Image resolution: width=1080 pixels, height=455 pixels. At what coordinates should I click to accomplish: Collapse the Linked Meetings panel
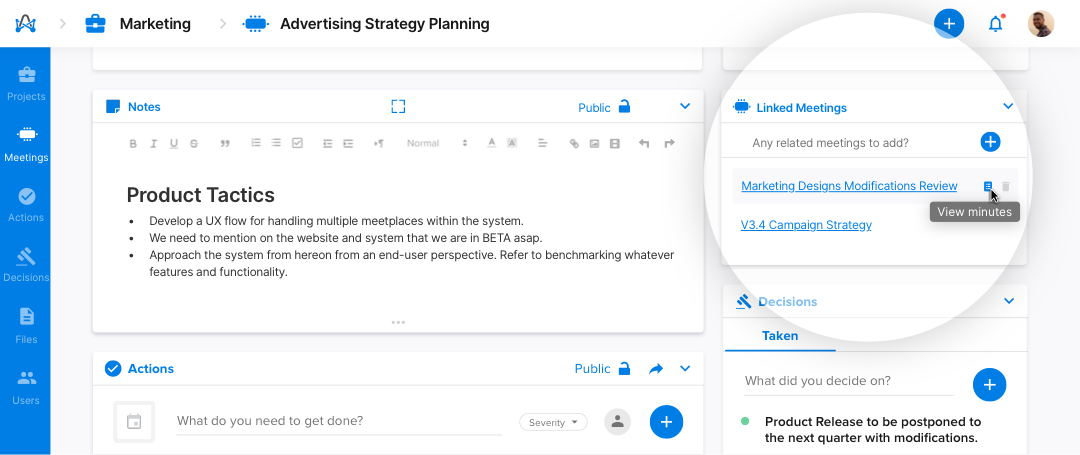point(1008,107)
